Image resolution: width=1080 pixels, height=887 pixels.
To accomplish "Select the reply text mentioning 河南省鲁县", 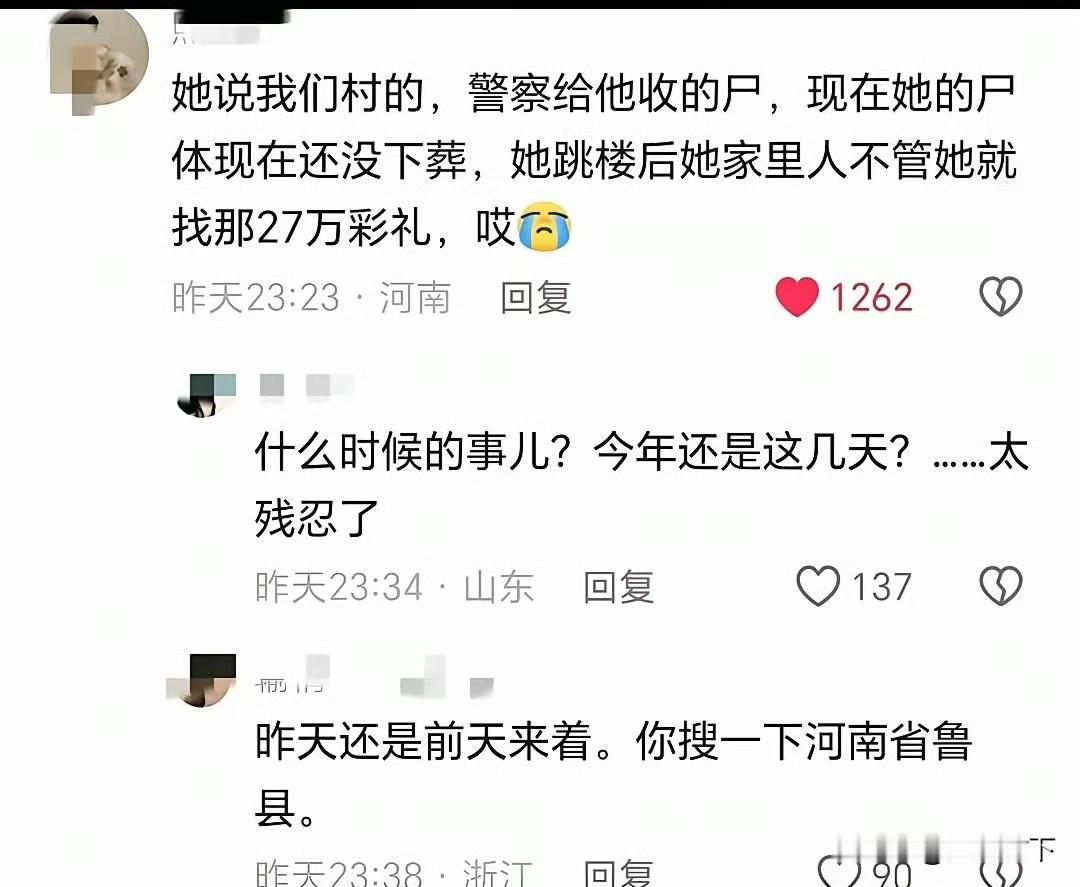I will point(613,773).
